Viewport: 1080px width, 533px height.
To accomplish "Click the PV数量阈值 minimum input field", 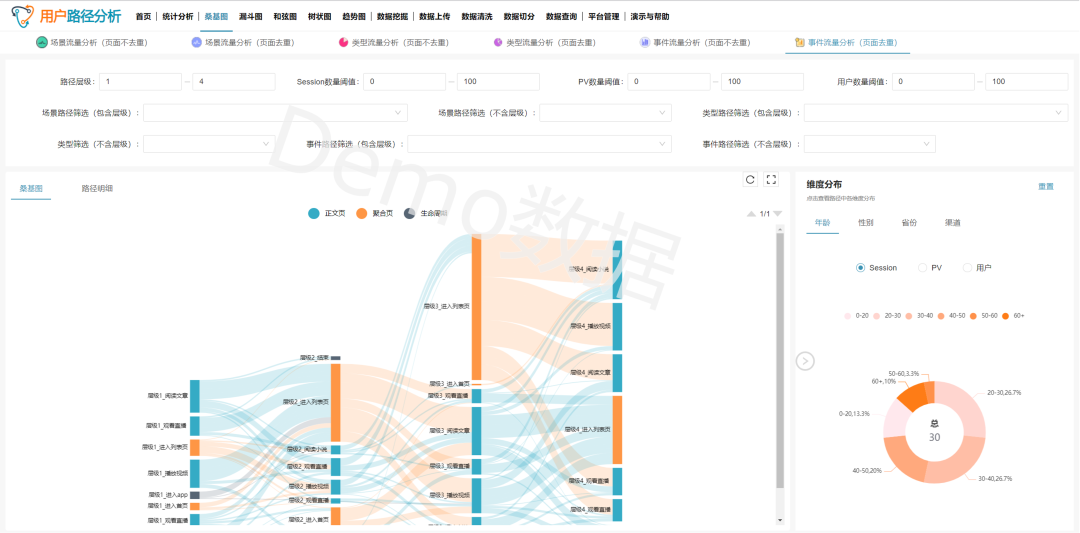I will (x=669, y=81).
